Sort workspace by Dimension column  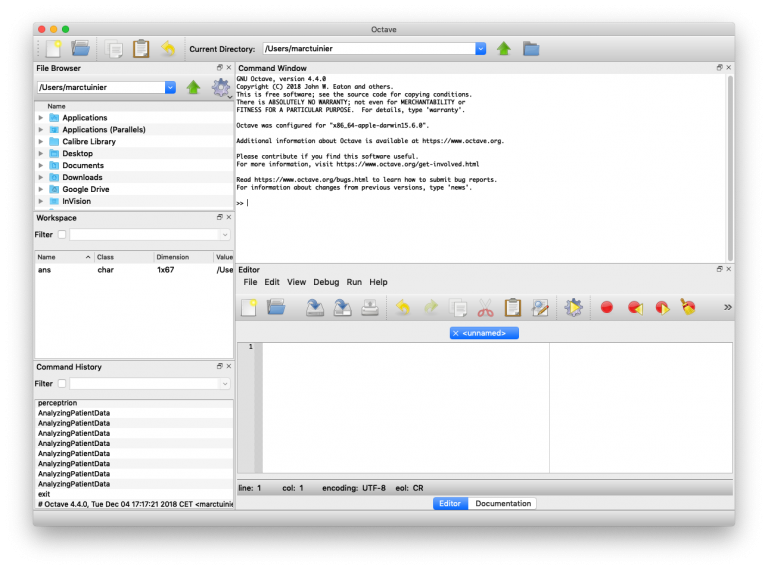tap(183, 257)
